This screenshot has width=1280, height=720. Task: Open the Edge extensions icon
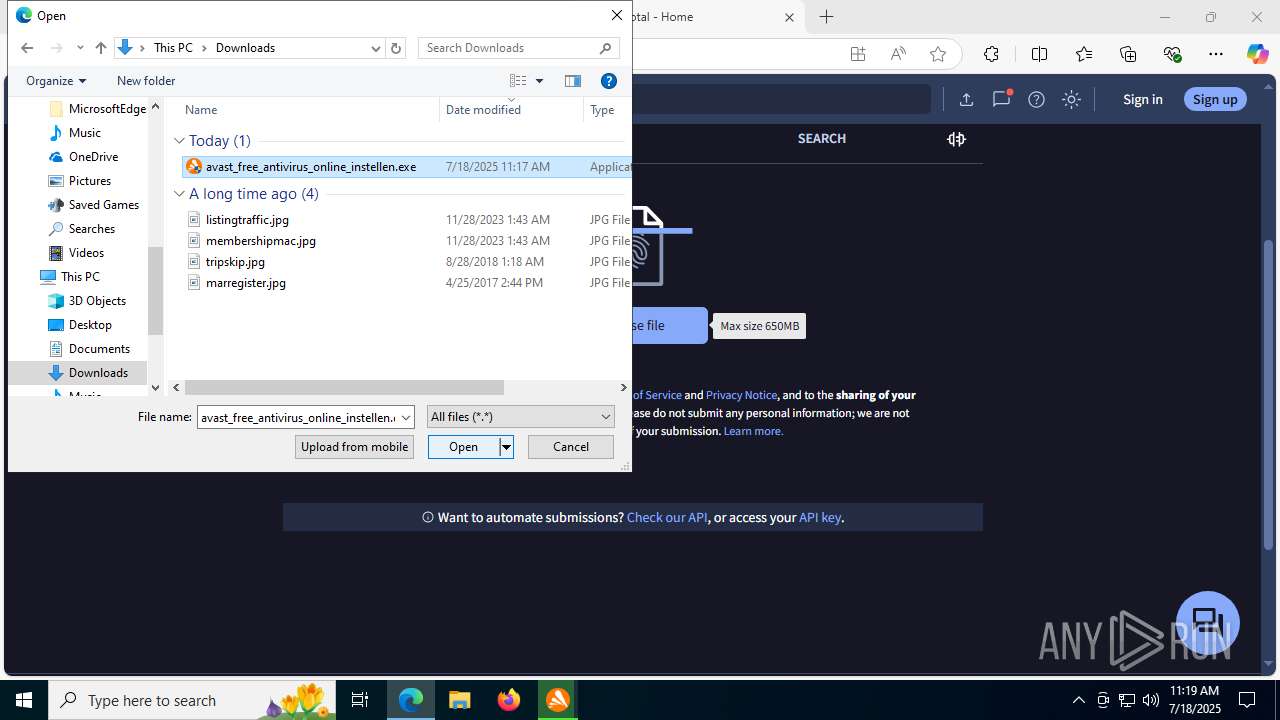[x=991, y=54]
